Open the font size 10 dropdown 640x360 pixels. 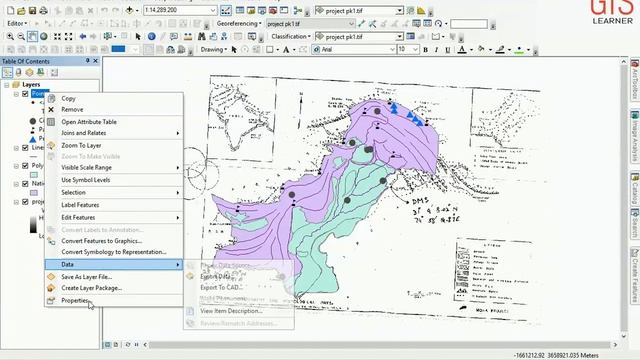(x=416, y=50)
